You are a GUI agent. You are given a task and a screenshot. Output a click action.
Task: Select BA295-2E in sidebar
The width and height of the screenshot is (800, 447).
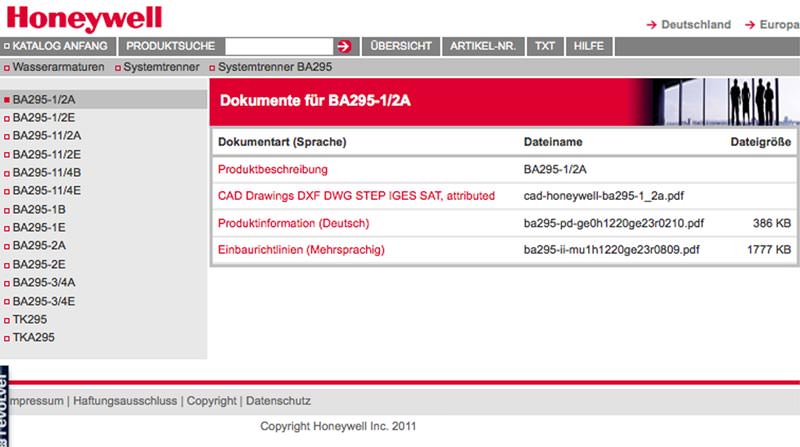tap(39, 265)
